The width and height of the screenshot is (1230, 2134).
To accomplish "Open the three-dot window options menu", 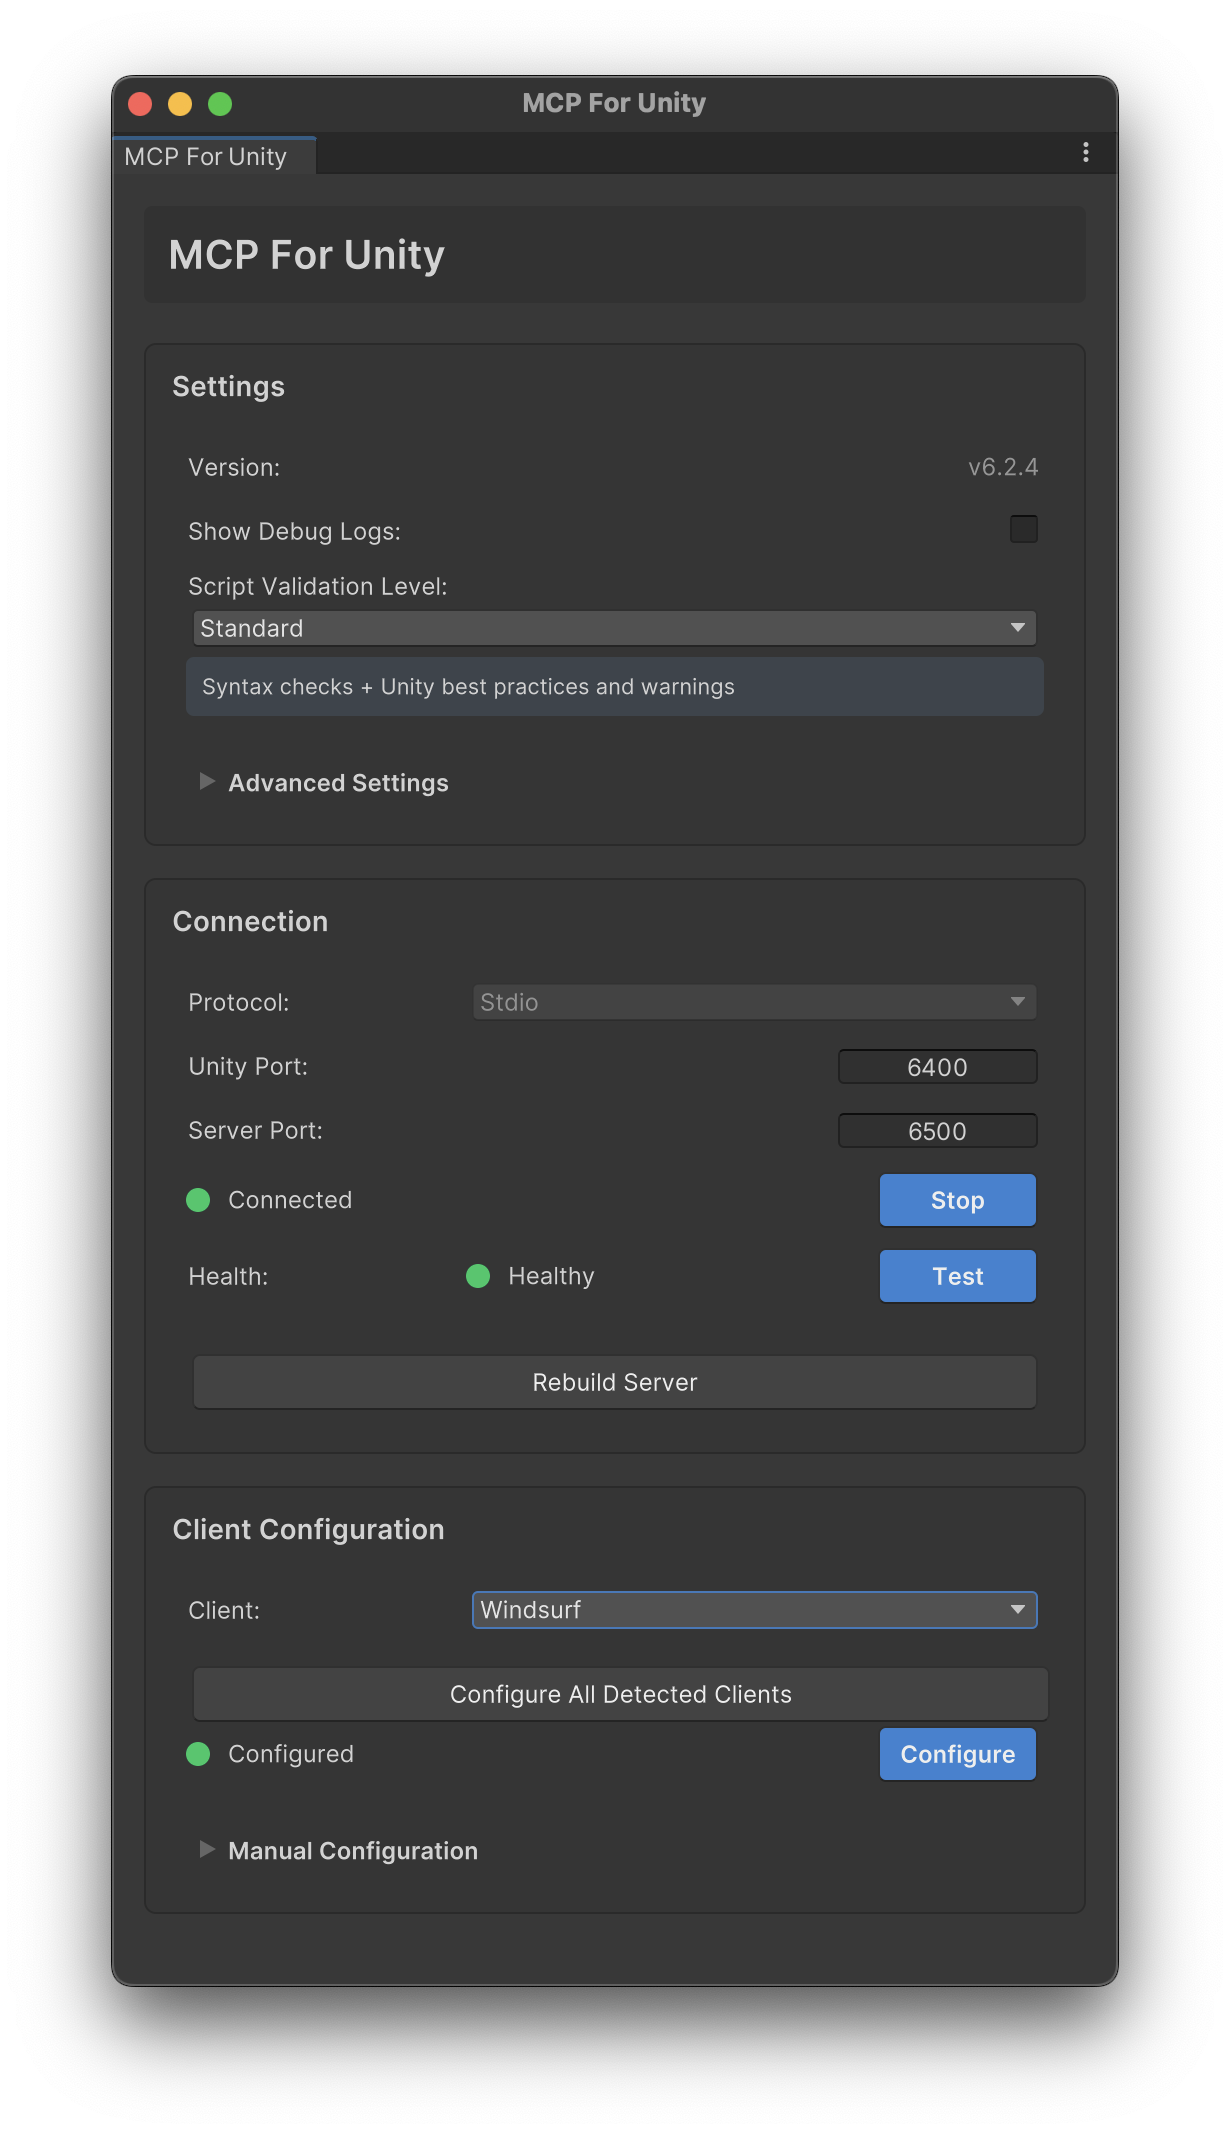I will (x=1085, y=153).
